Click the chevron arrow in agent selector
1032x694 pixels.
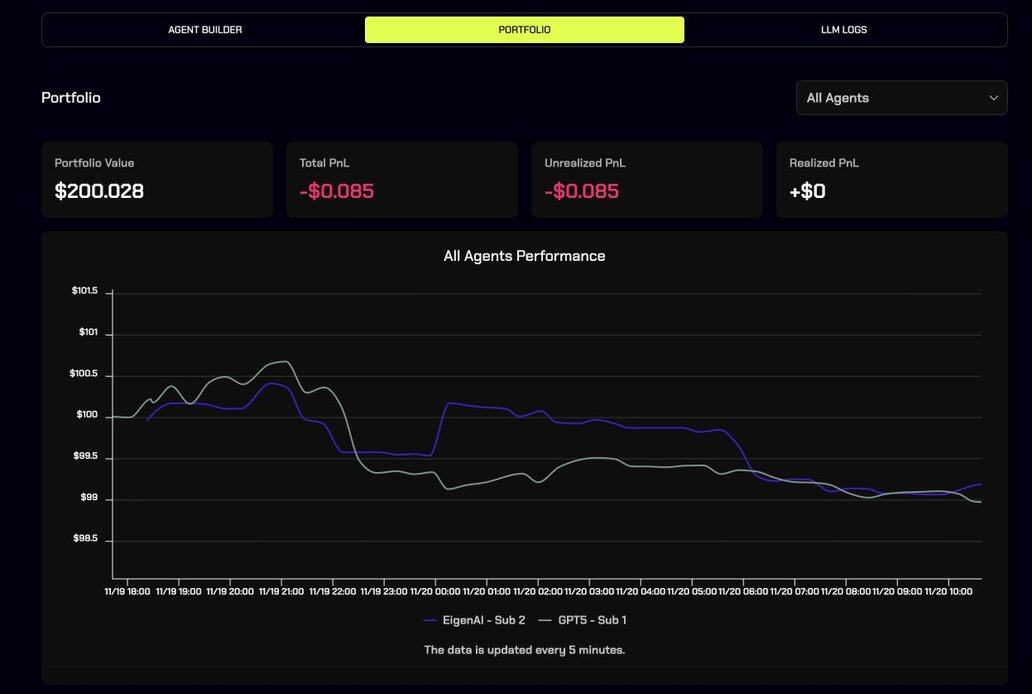pos(993,98)
